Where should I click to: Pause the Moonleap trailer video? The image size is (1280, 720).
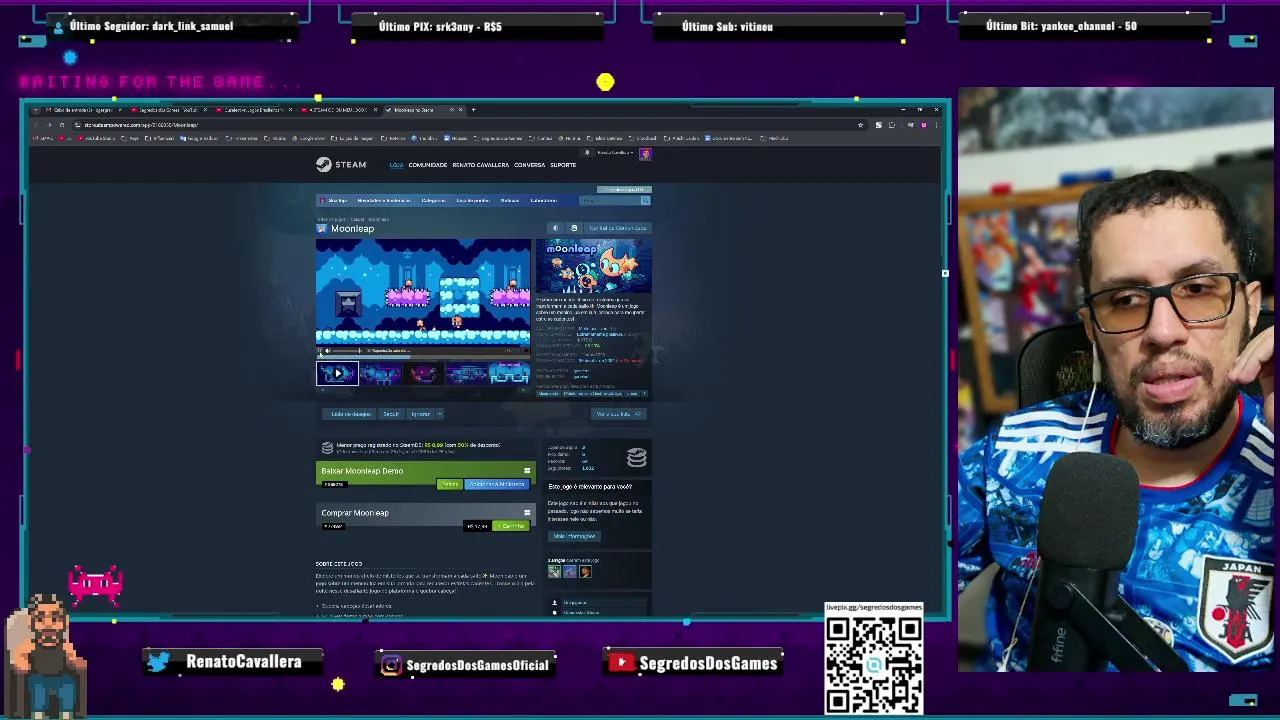pos(322,351)
